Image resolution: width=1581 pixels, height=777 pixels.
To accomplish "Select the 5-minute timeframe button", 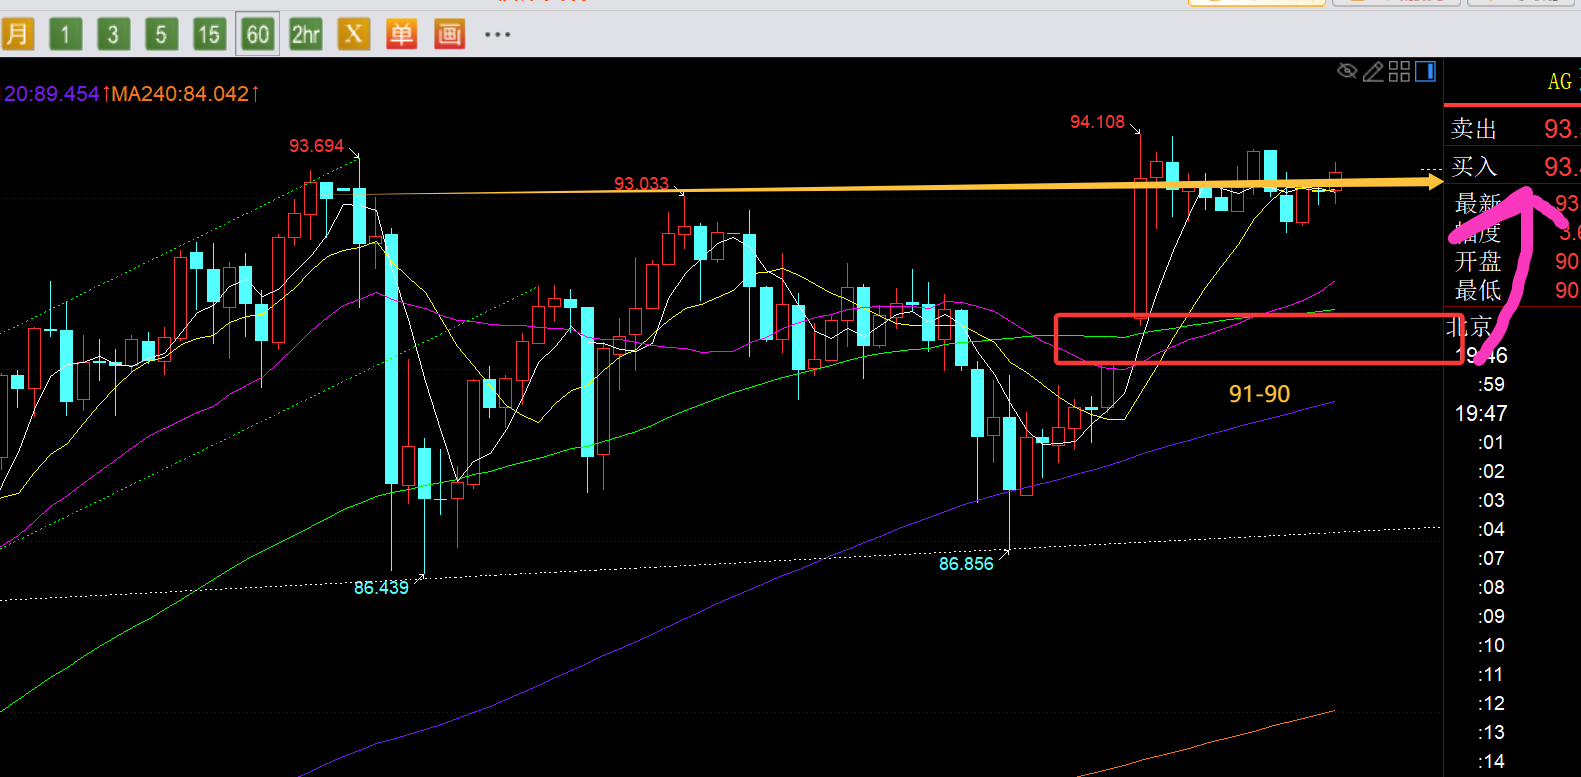I will click(161, 35).
